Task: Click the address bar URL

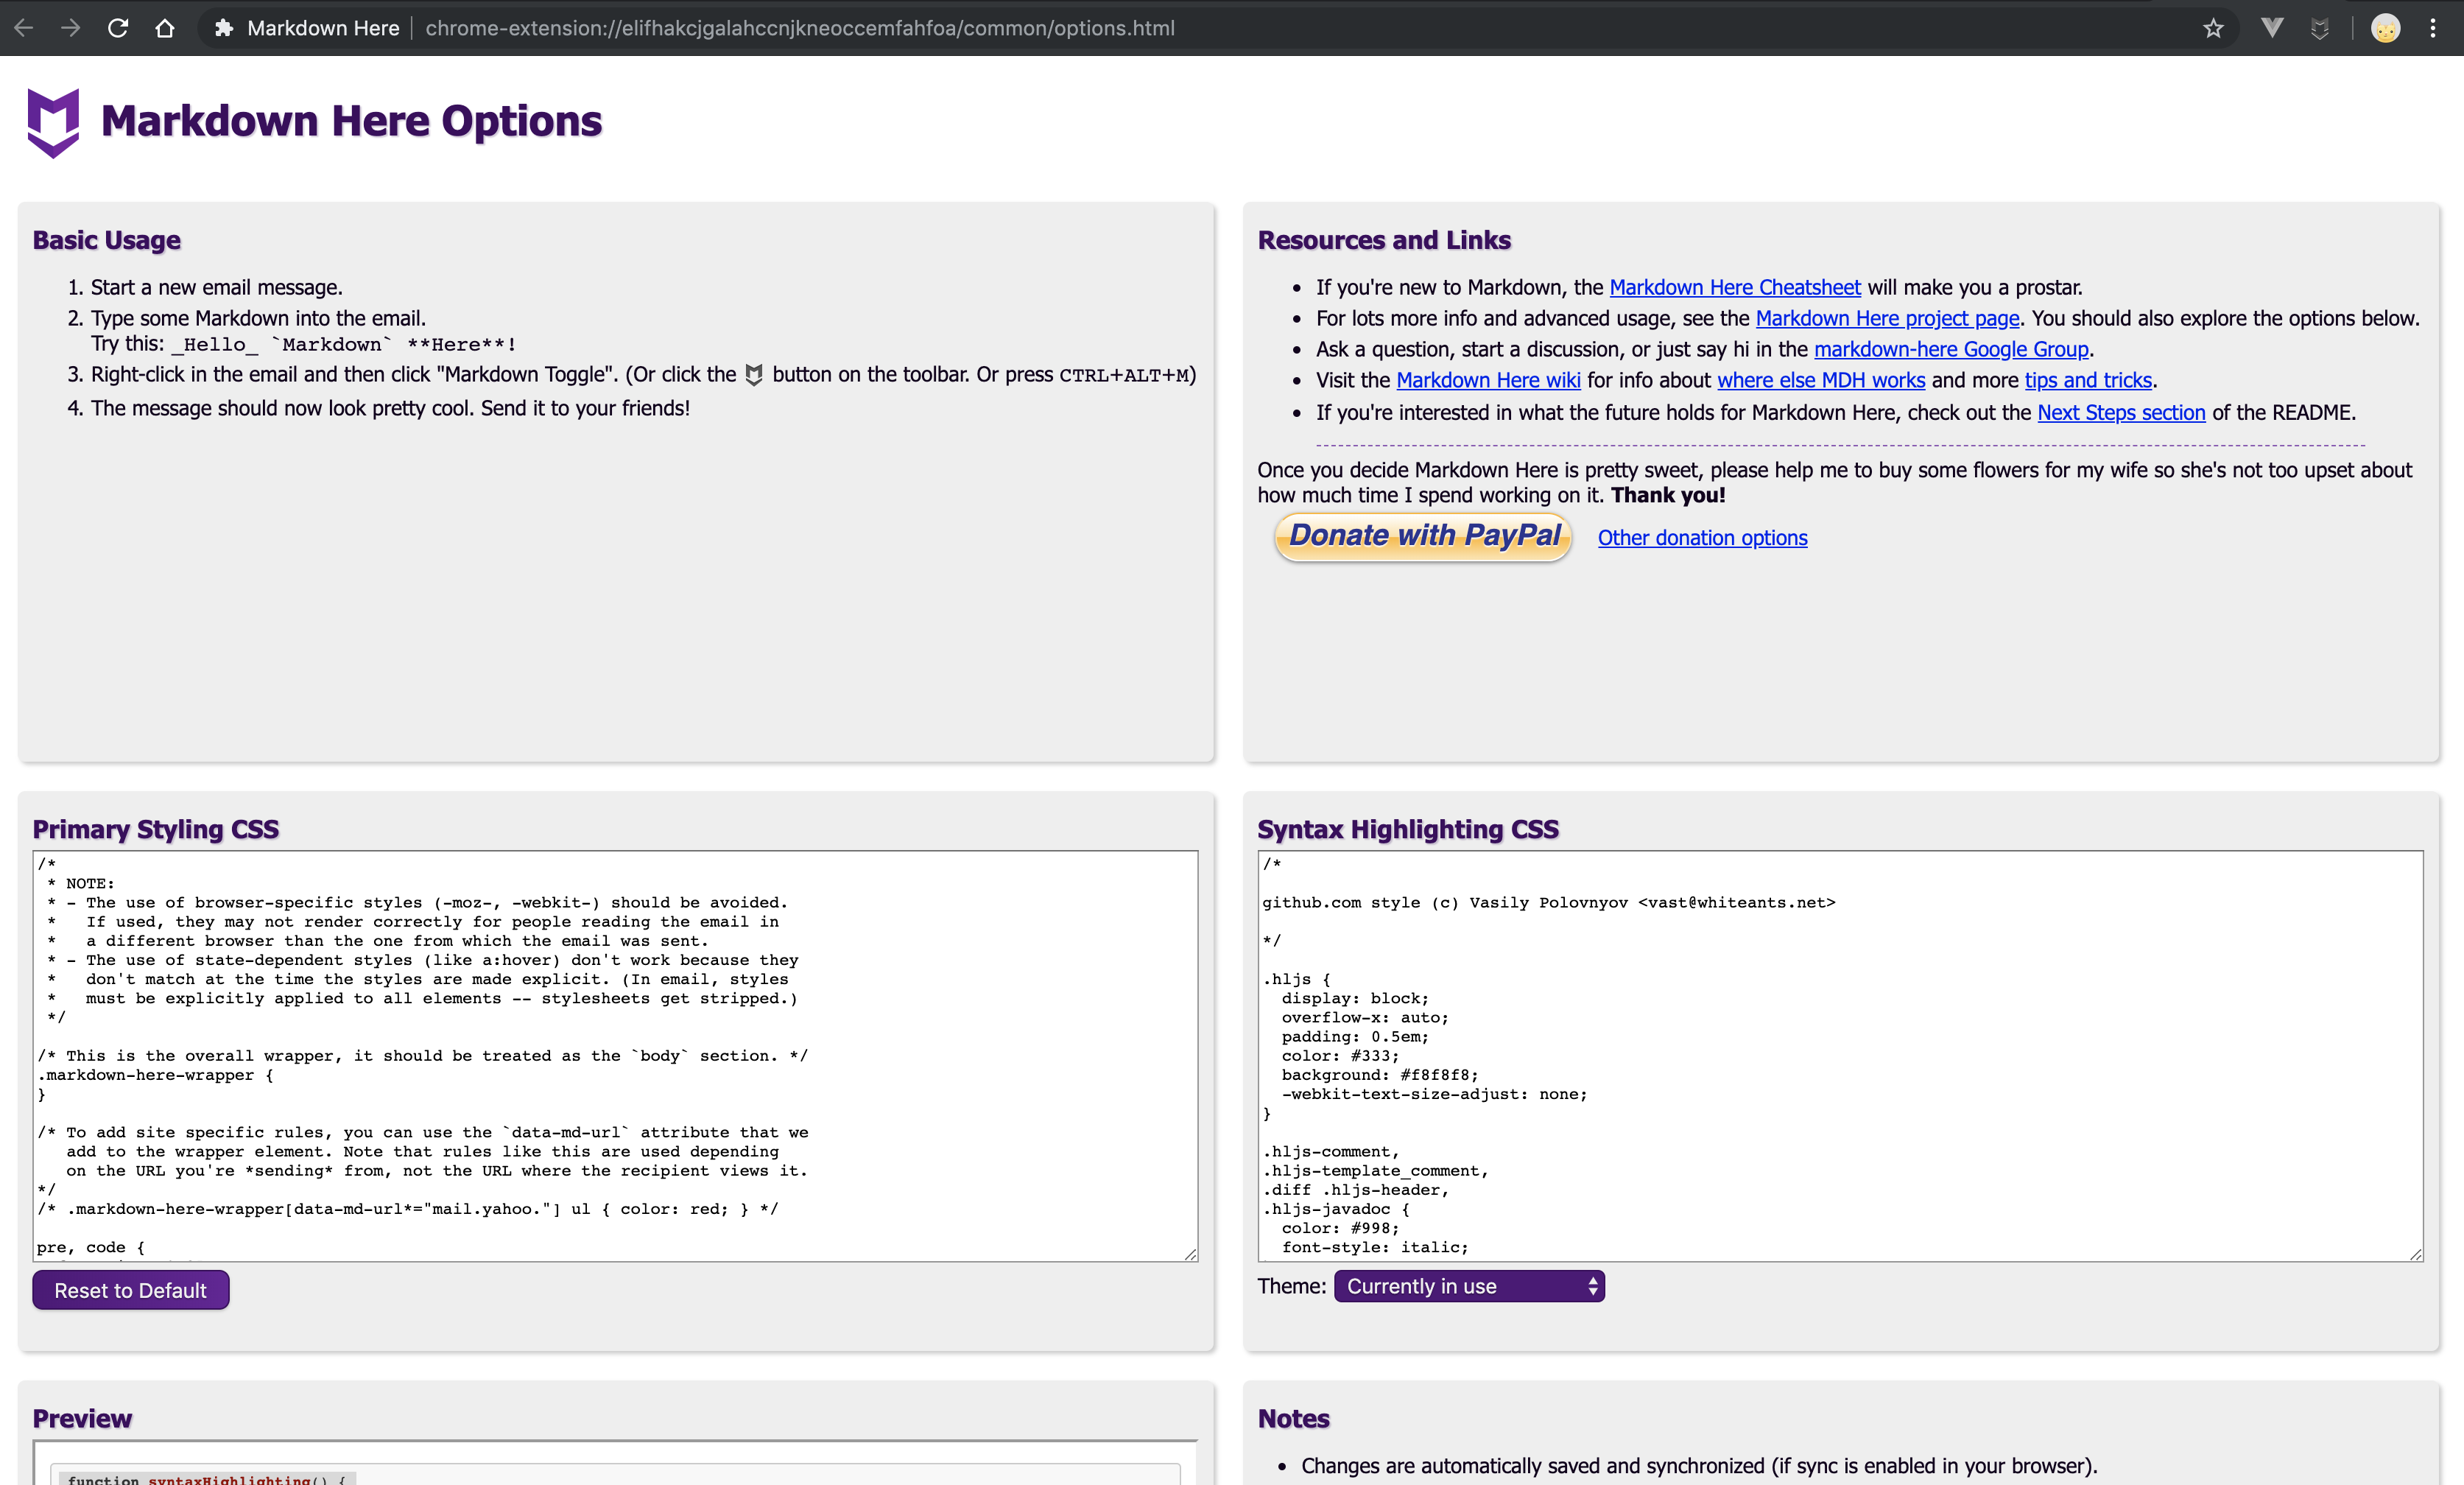Action: tap(800, 28)
